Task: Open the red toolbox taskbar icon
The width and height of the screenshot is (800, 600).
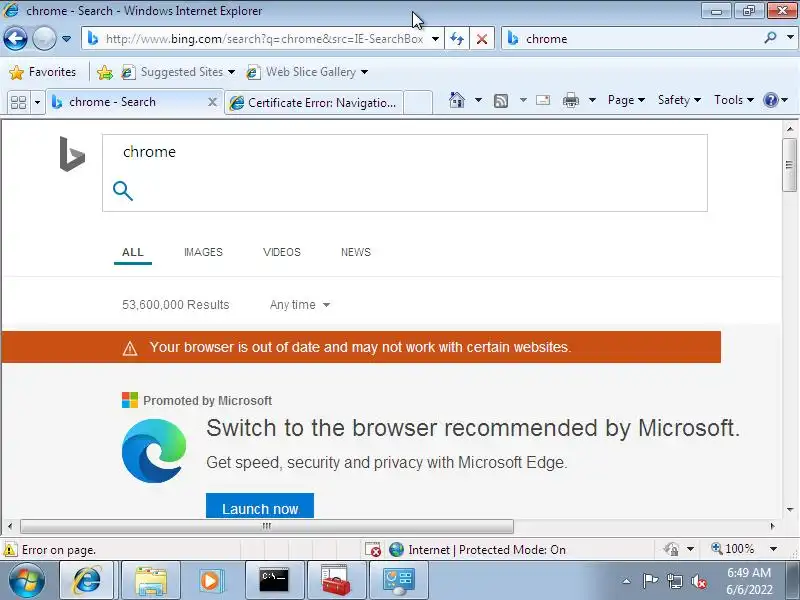Action: click(336, 581)
